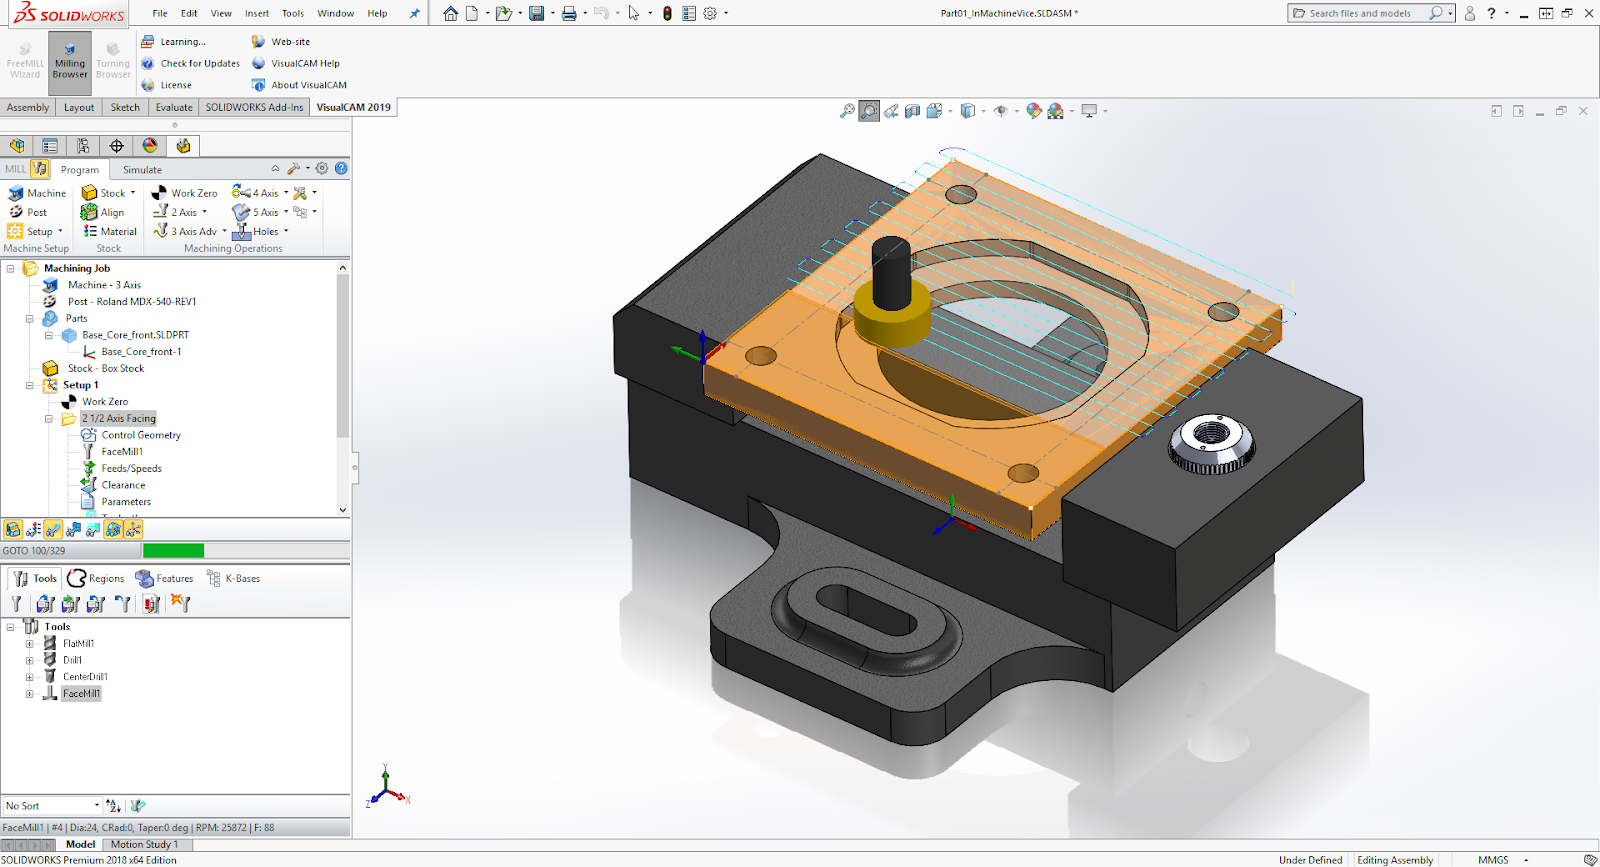Collapse the Machining Job tree node

11,268
